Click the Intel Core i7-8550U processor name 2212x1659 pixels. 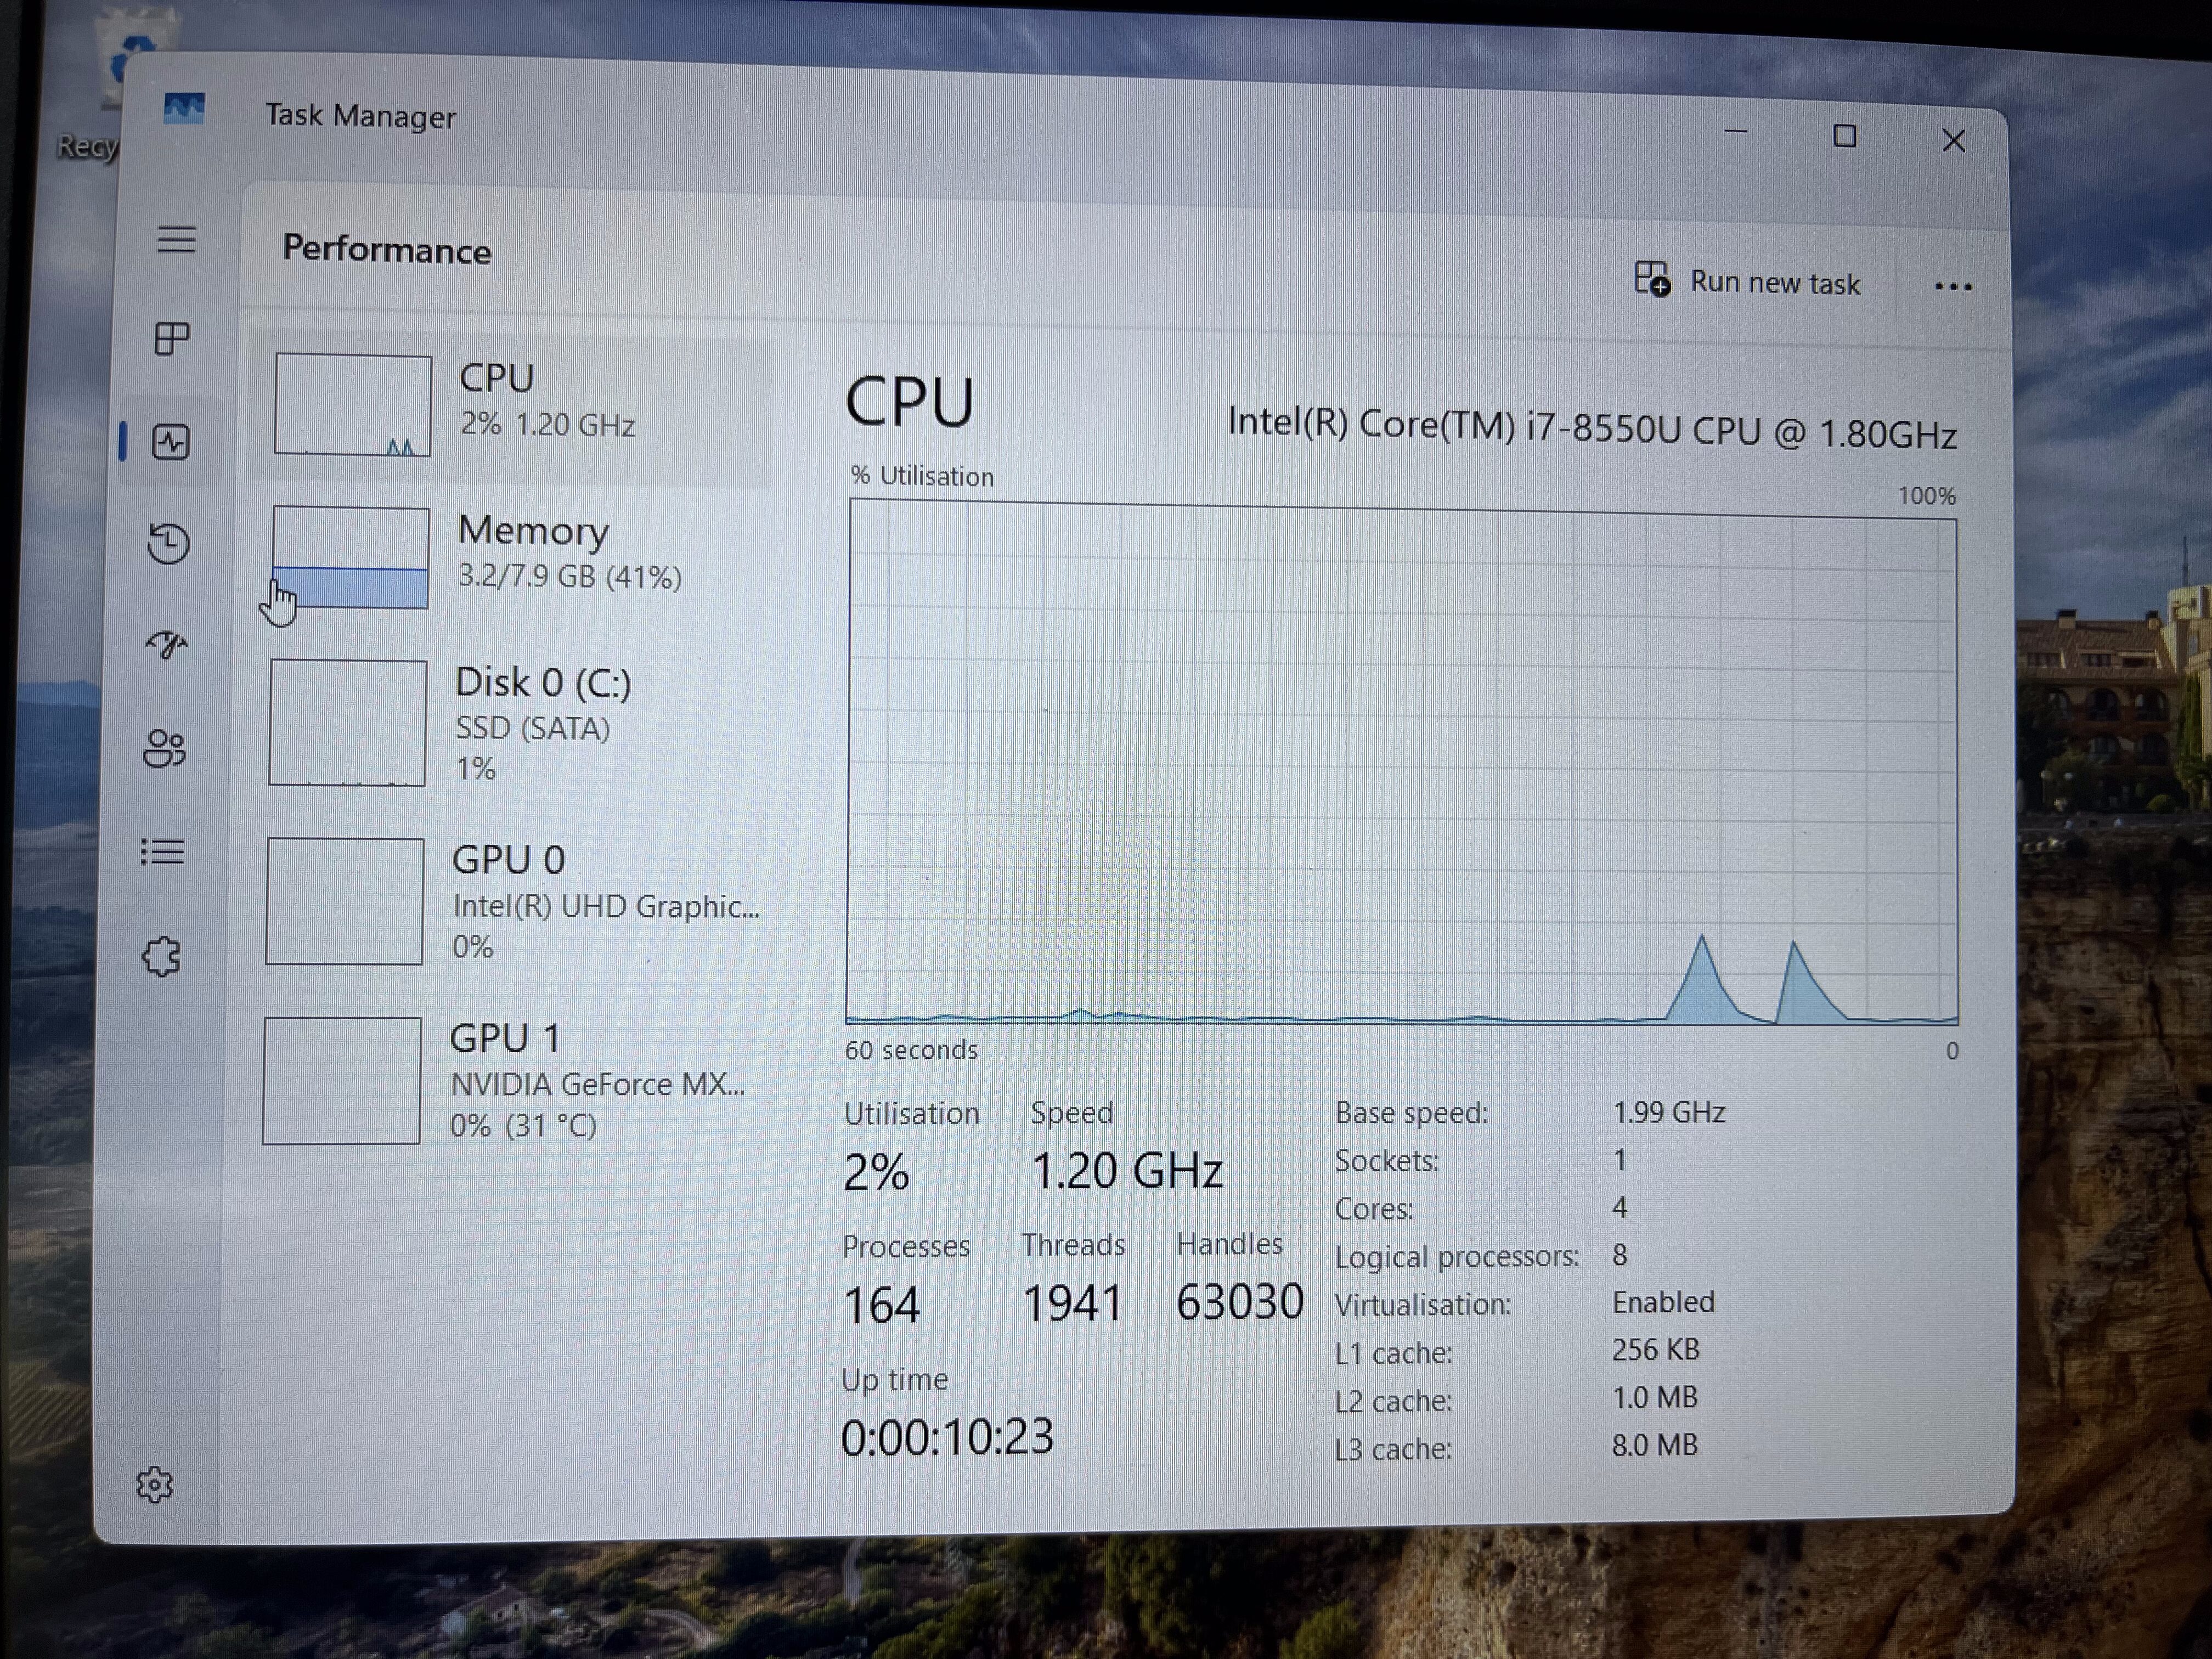(1591, 428)
